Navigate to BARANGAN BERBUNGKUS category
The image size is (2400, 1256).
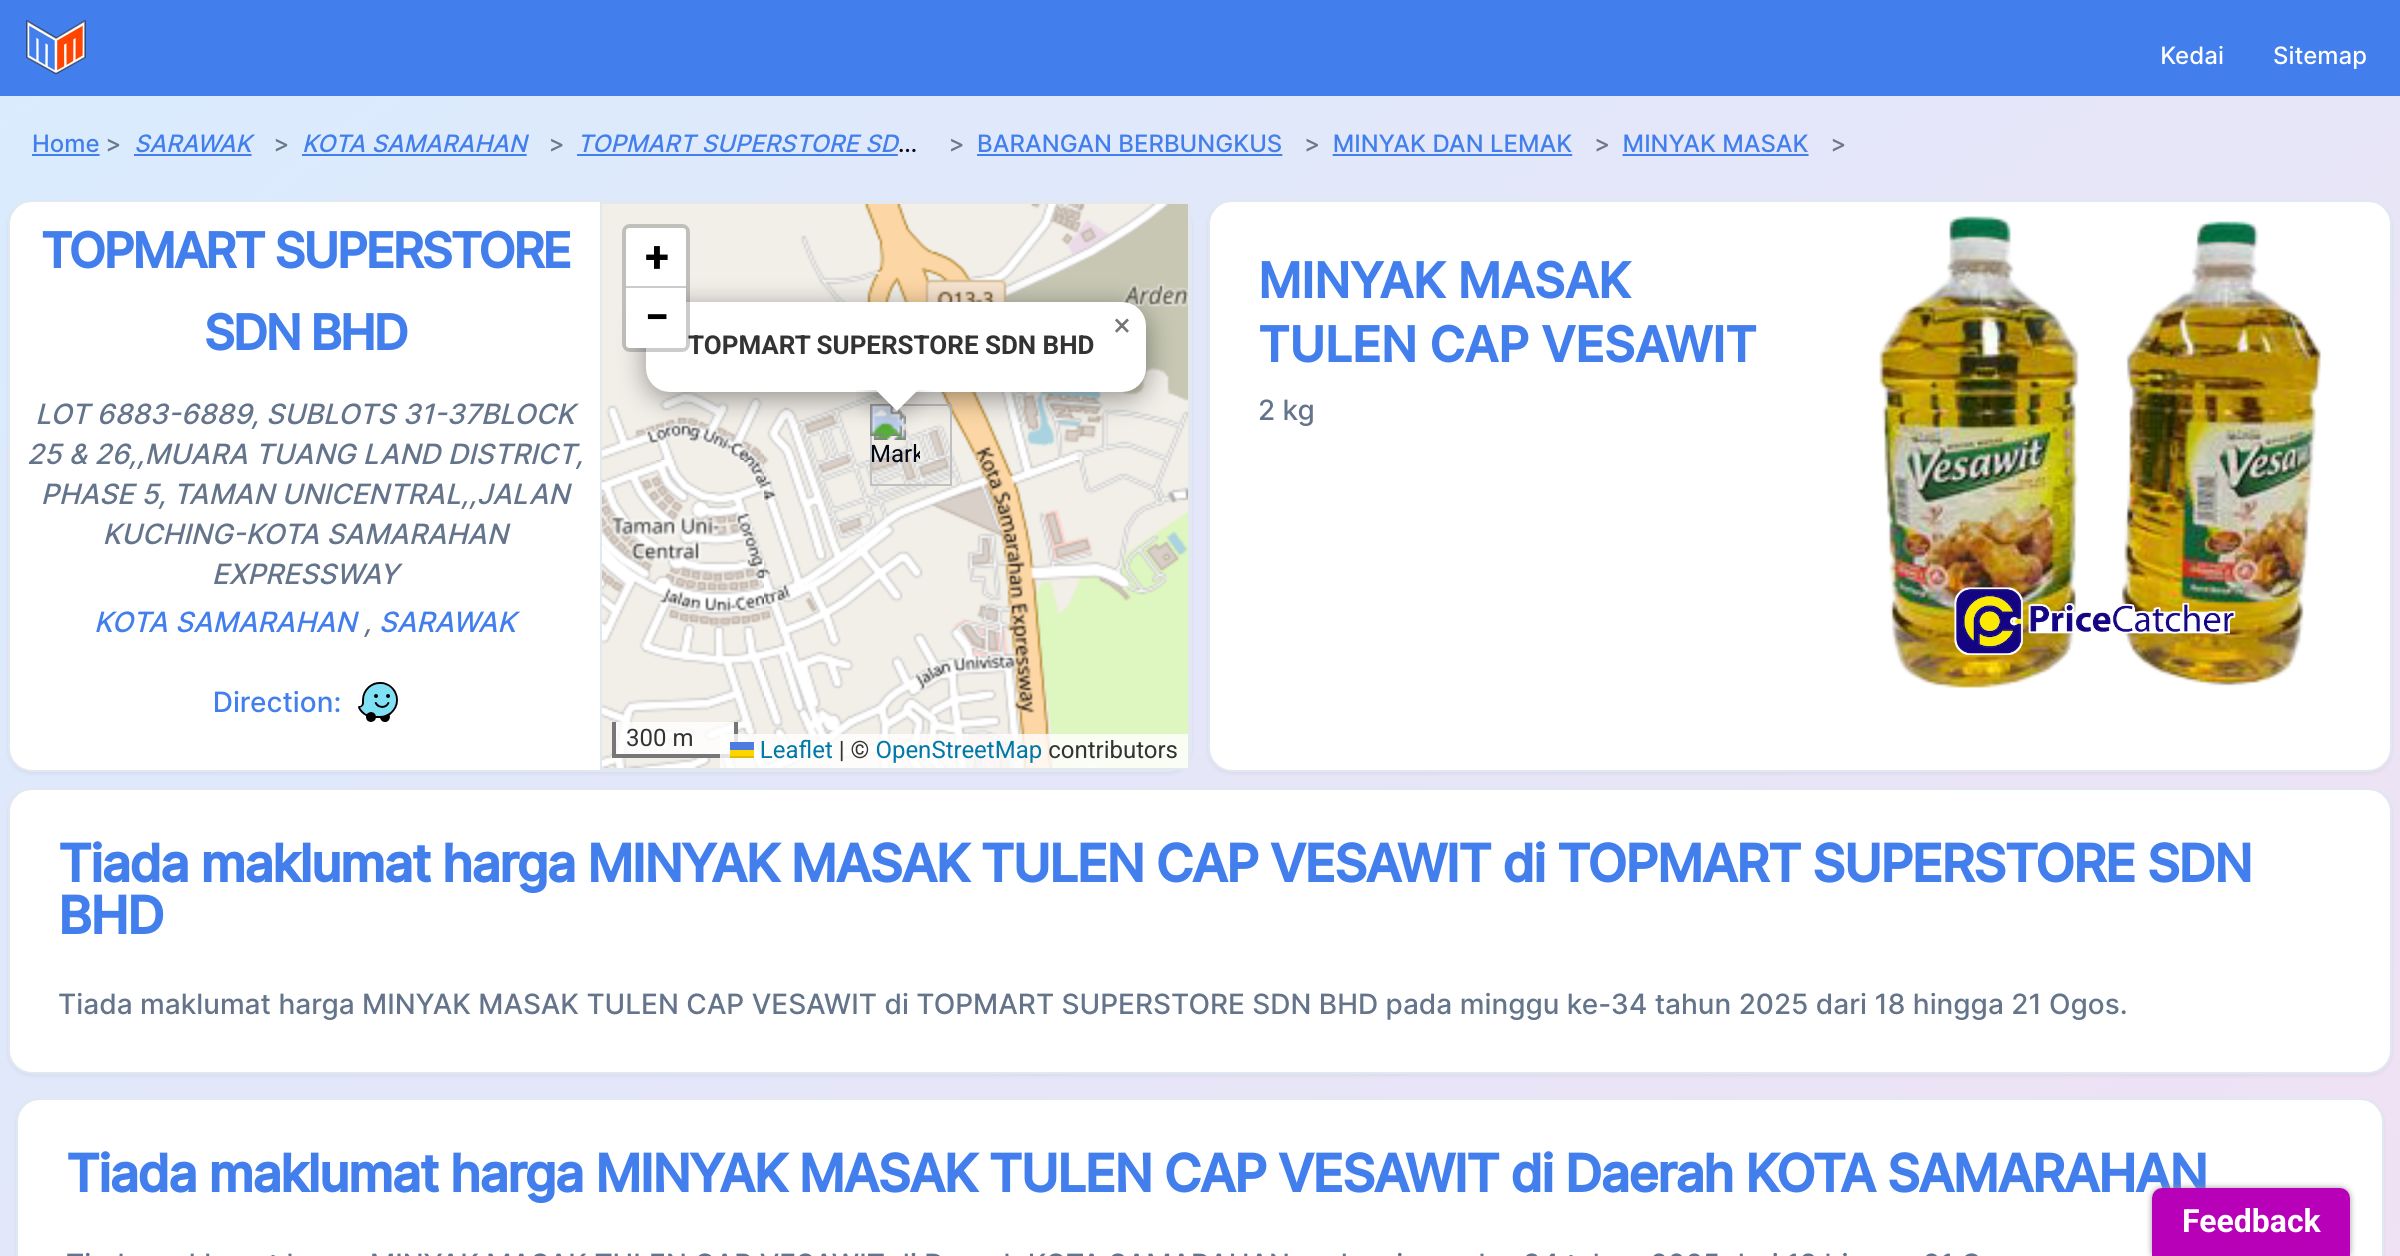point(1128,144)
